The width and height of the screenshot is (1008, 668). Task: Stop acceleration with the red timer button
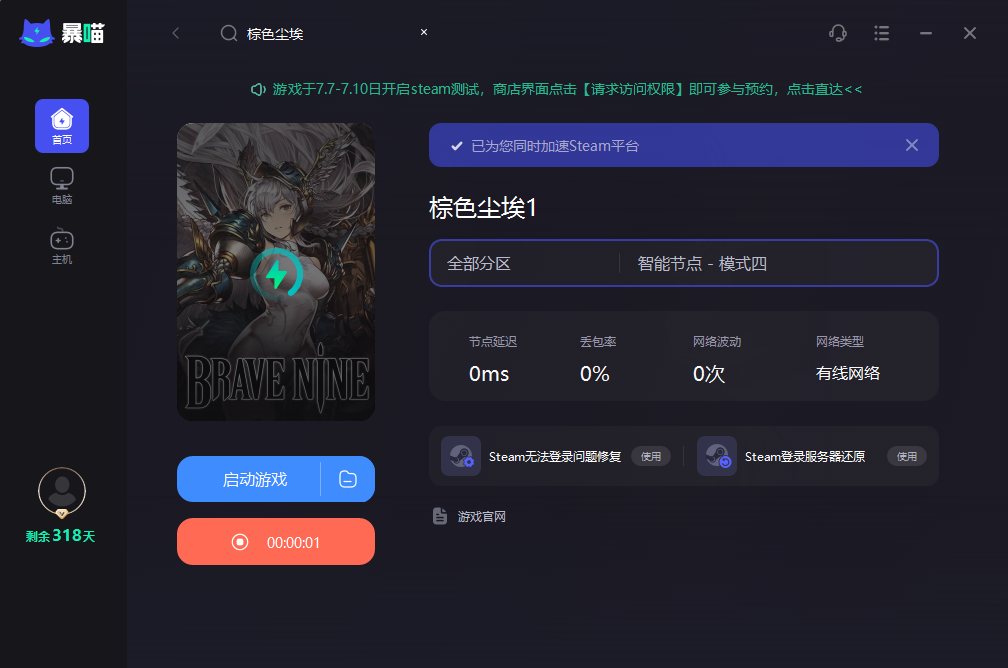[276, 542]
